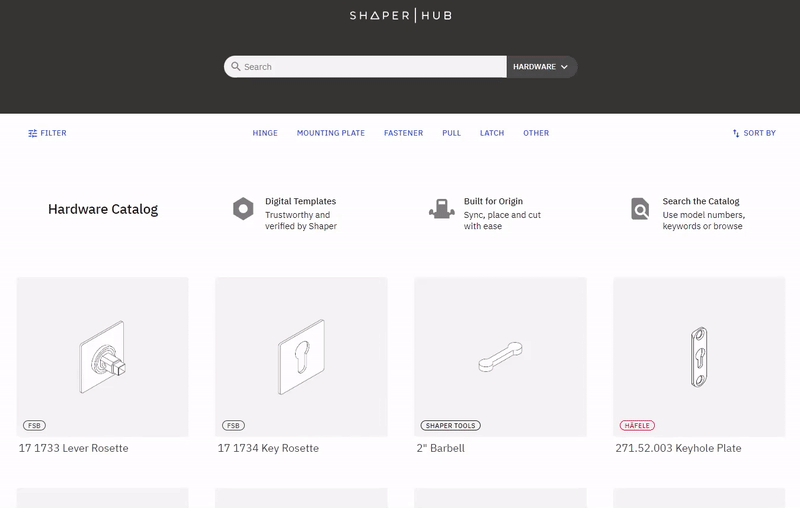Click the Digital Templates heading text
This screenshot has width=800, height=508.
click(301, 201)
